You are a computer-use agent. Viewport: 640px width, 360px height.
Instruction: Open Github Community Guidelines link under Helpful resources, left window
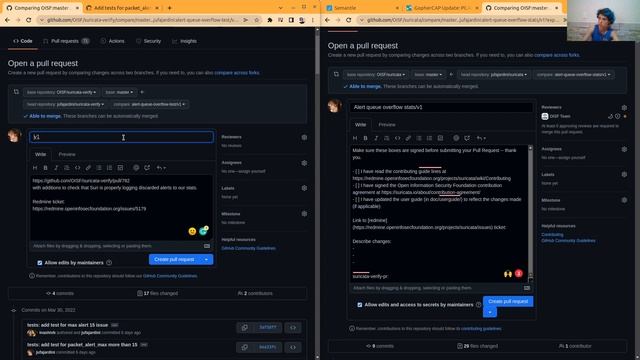(248, 248)
